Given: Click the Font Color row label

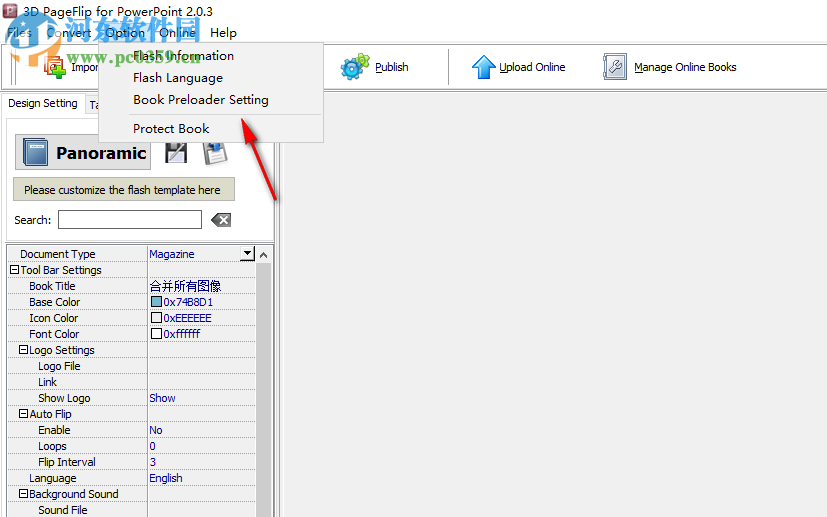Looking at the screenshot, I should (54, 334).
